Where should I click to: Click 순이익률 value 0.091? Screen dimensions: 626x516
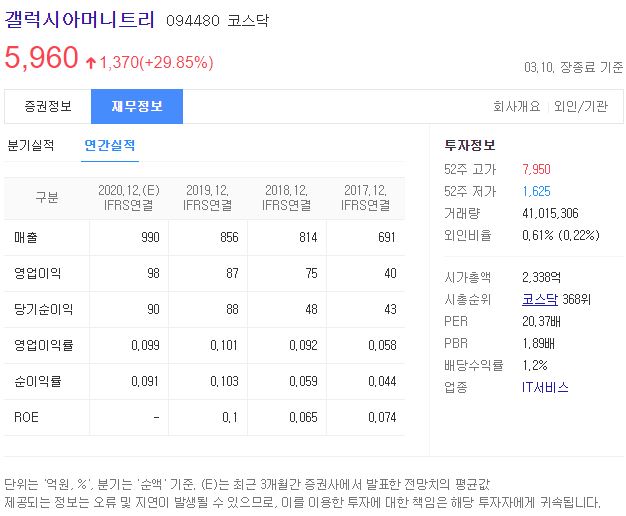145,381
